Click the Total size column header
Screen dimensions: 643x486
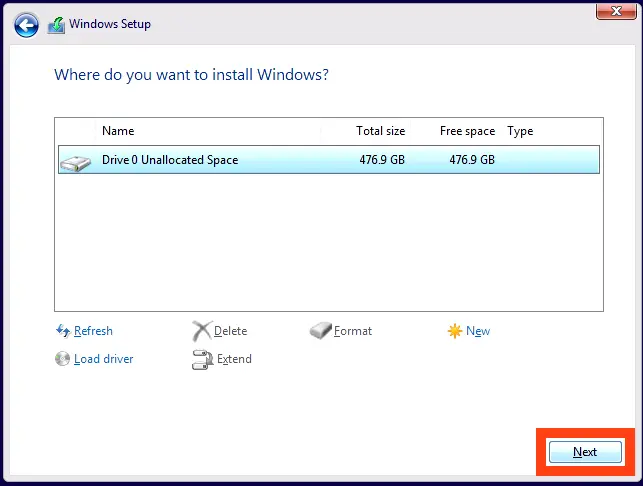(x=381, y=131)
